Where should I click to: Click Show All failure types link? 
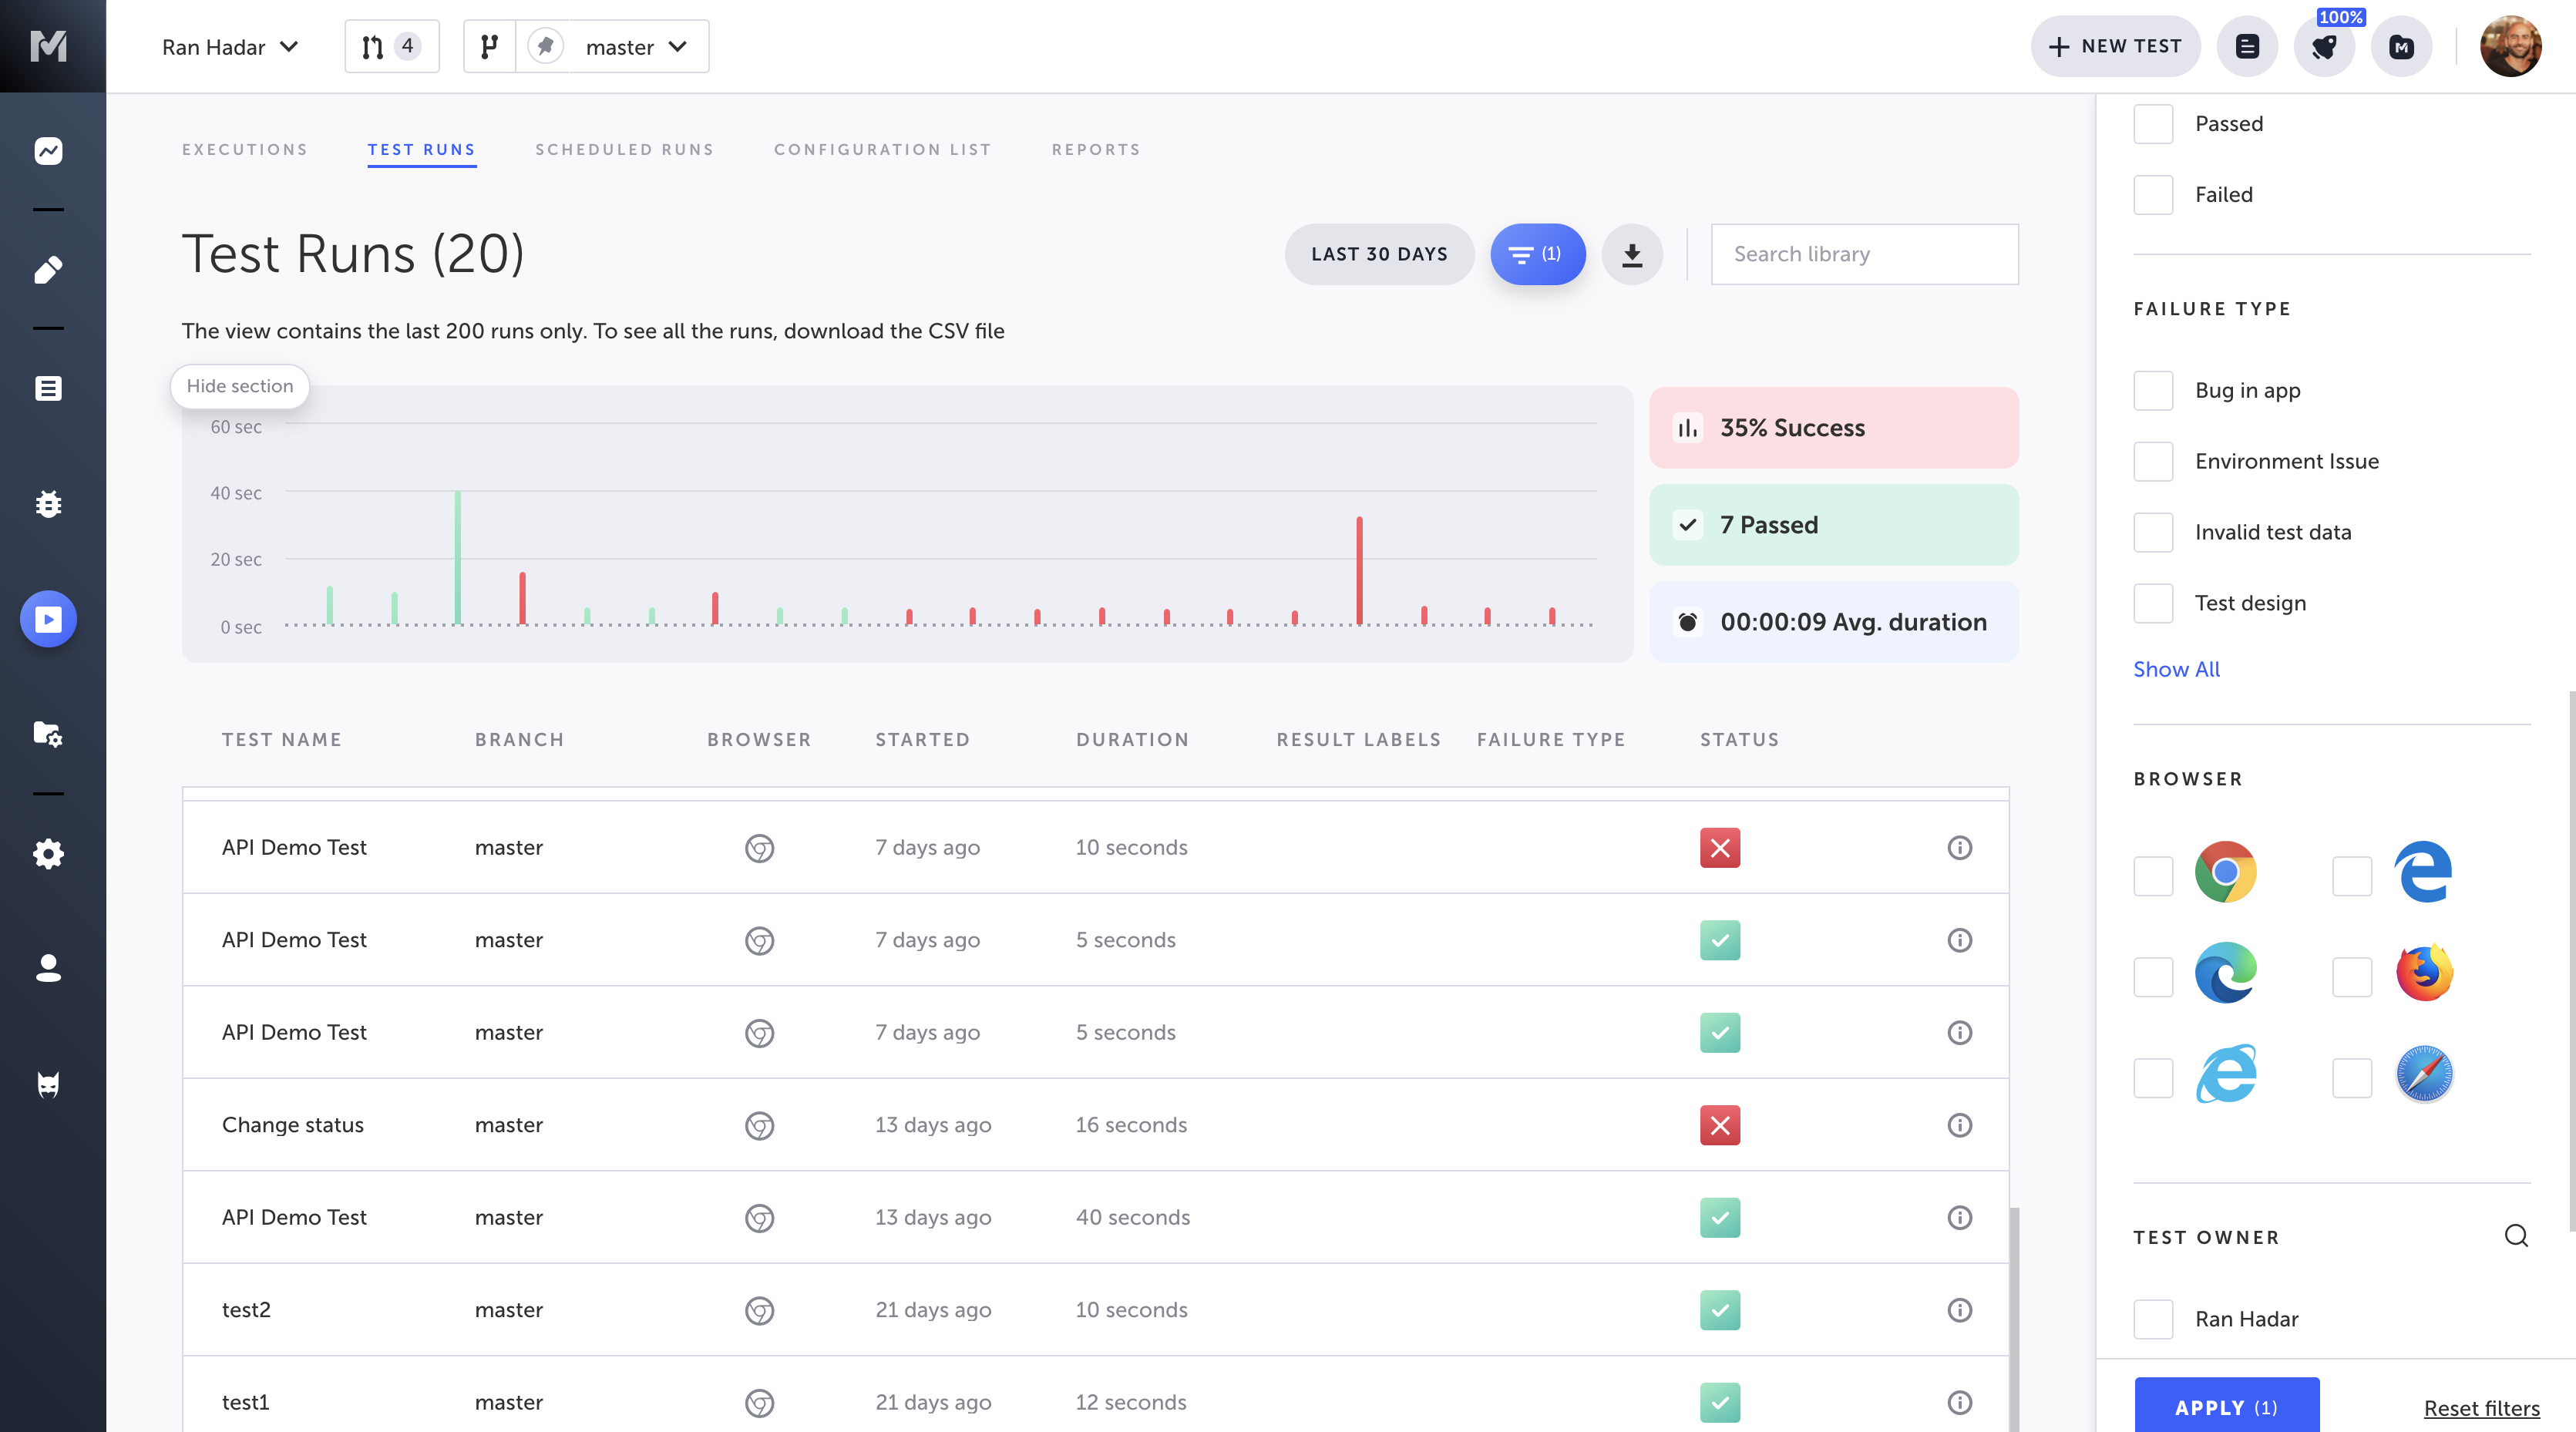pyautogui.click(x=2176, y=669)
